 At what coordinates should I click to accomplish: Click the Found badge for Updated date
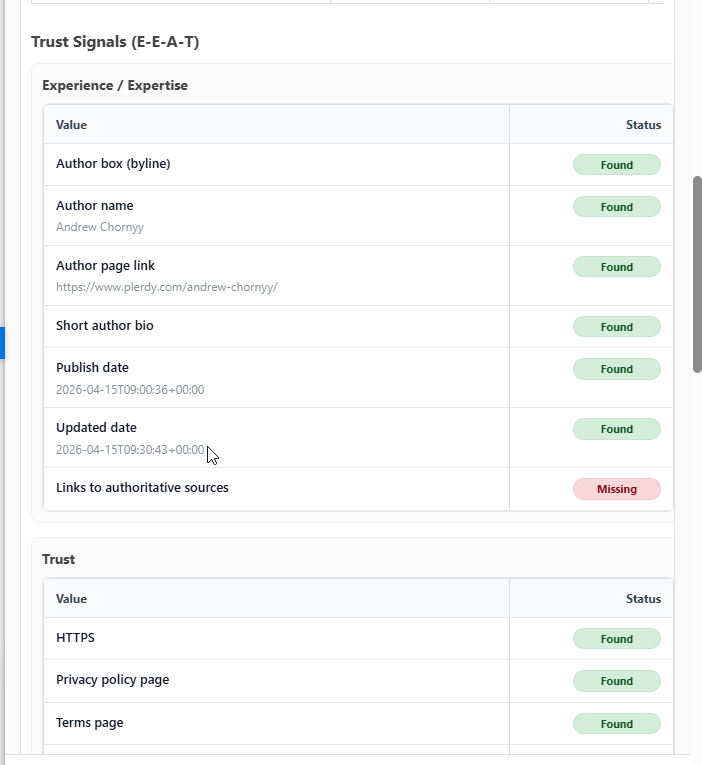coord(616,429)
